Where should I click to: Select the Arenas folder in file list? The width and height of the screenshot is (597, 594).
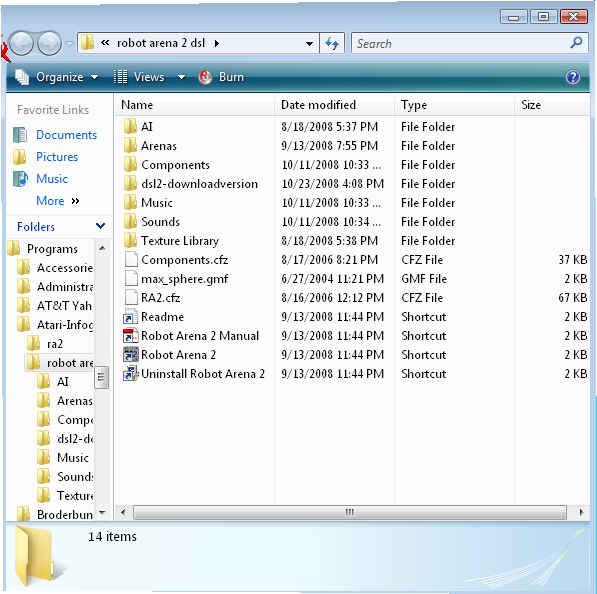(x=150, y=146)
